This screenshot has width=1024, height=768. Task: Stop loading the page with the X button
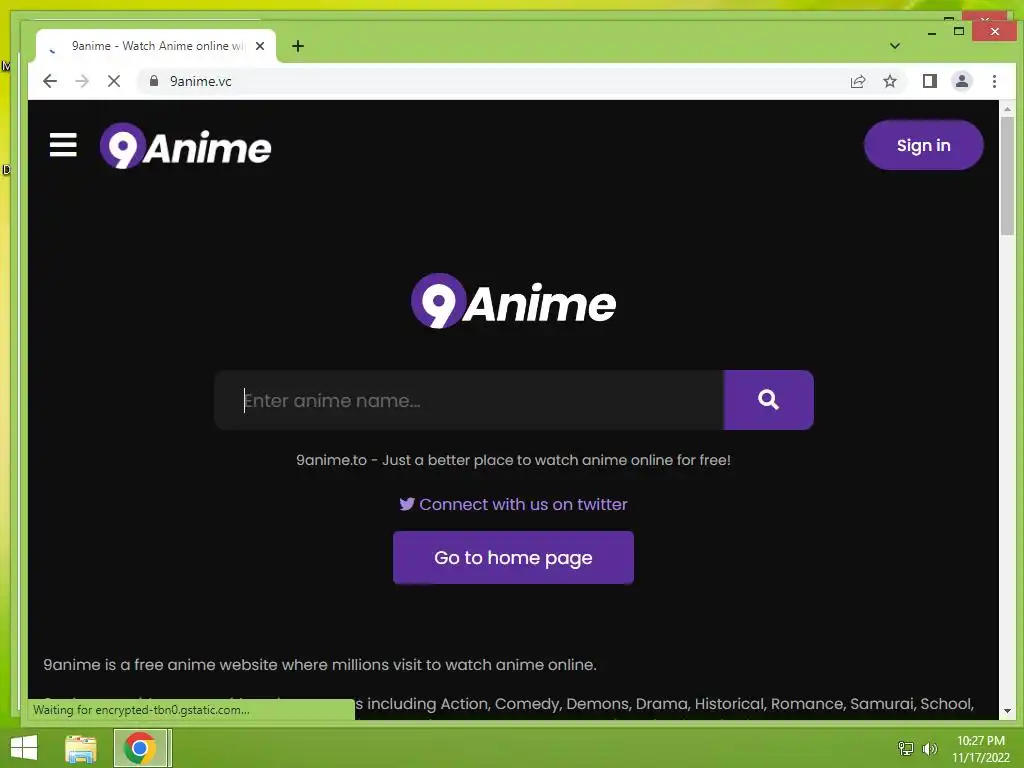(x=114, y=81)
